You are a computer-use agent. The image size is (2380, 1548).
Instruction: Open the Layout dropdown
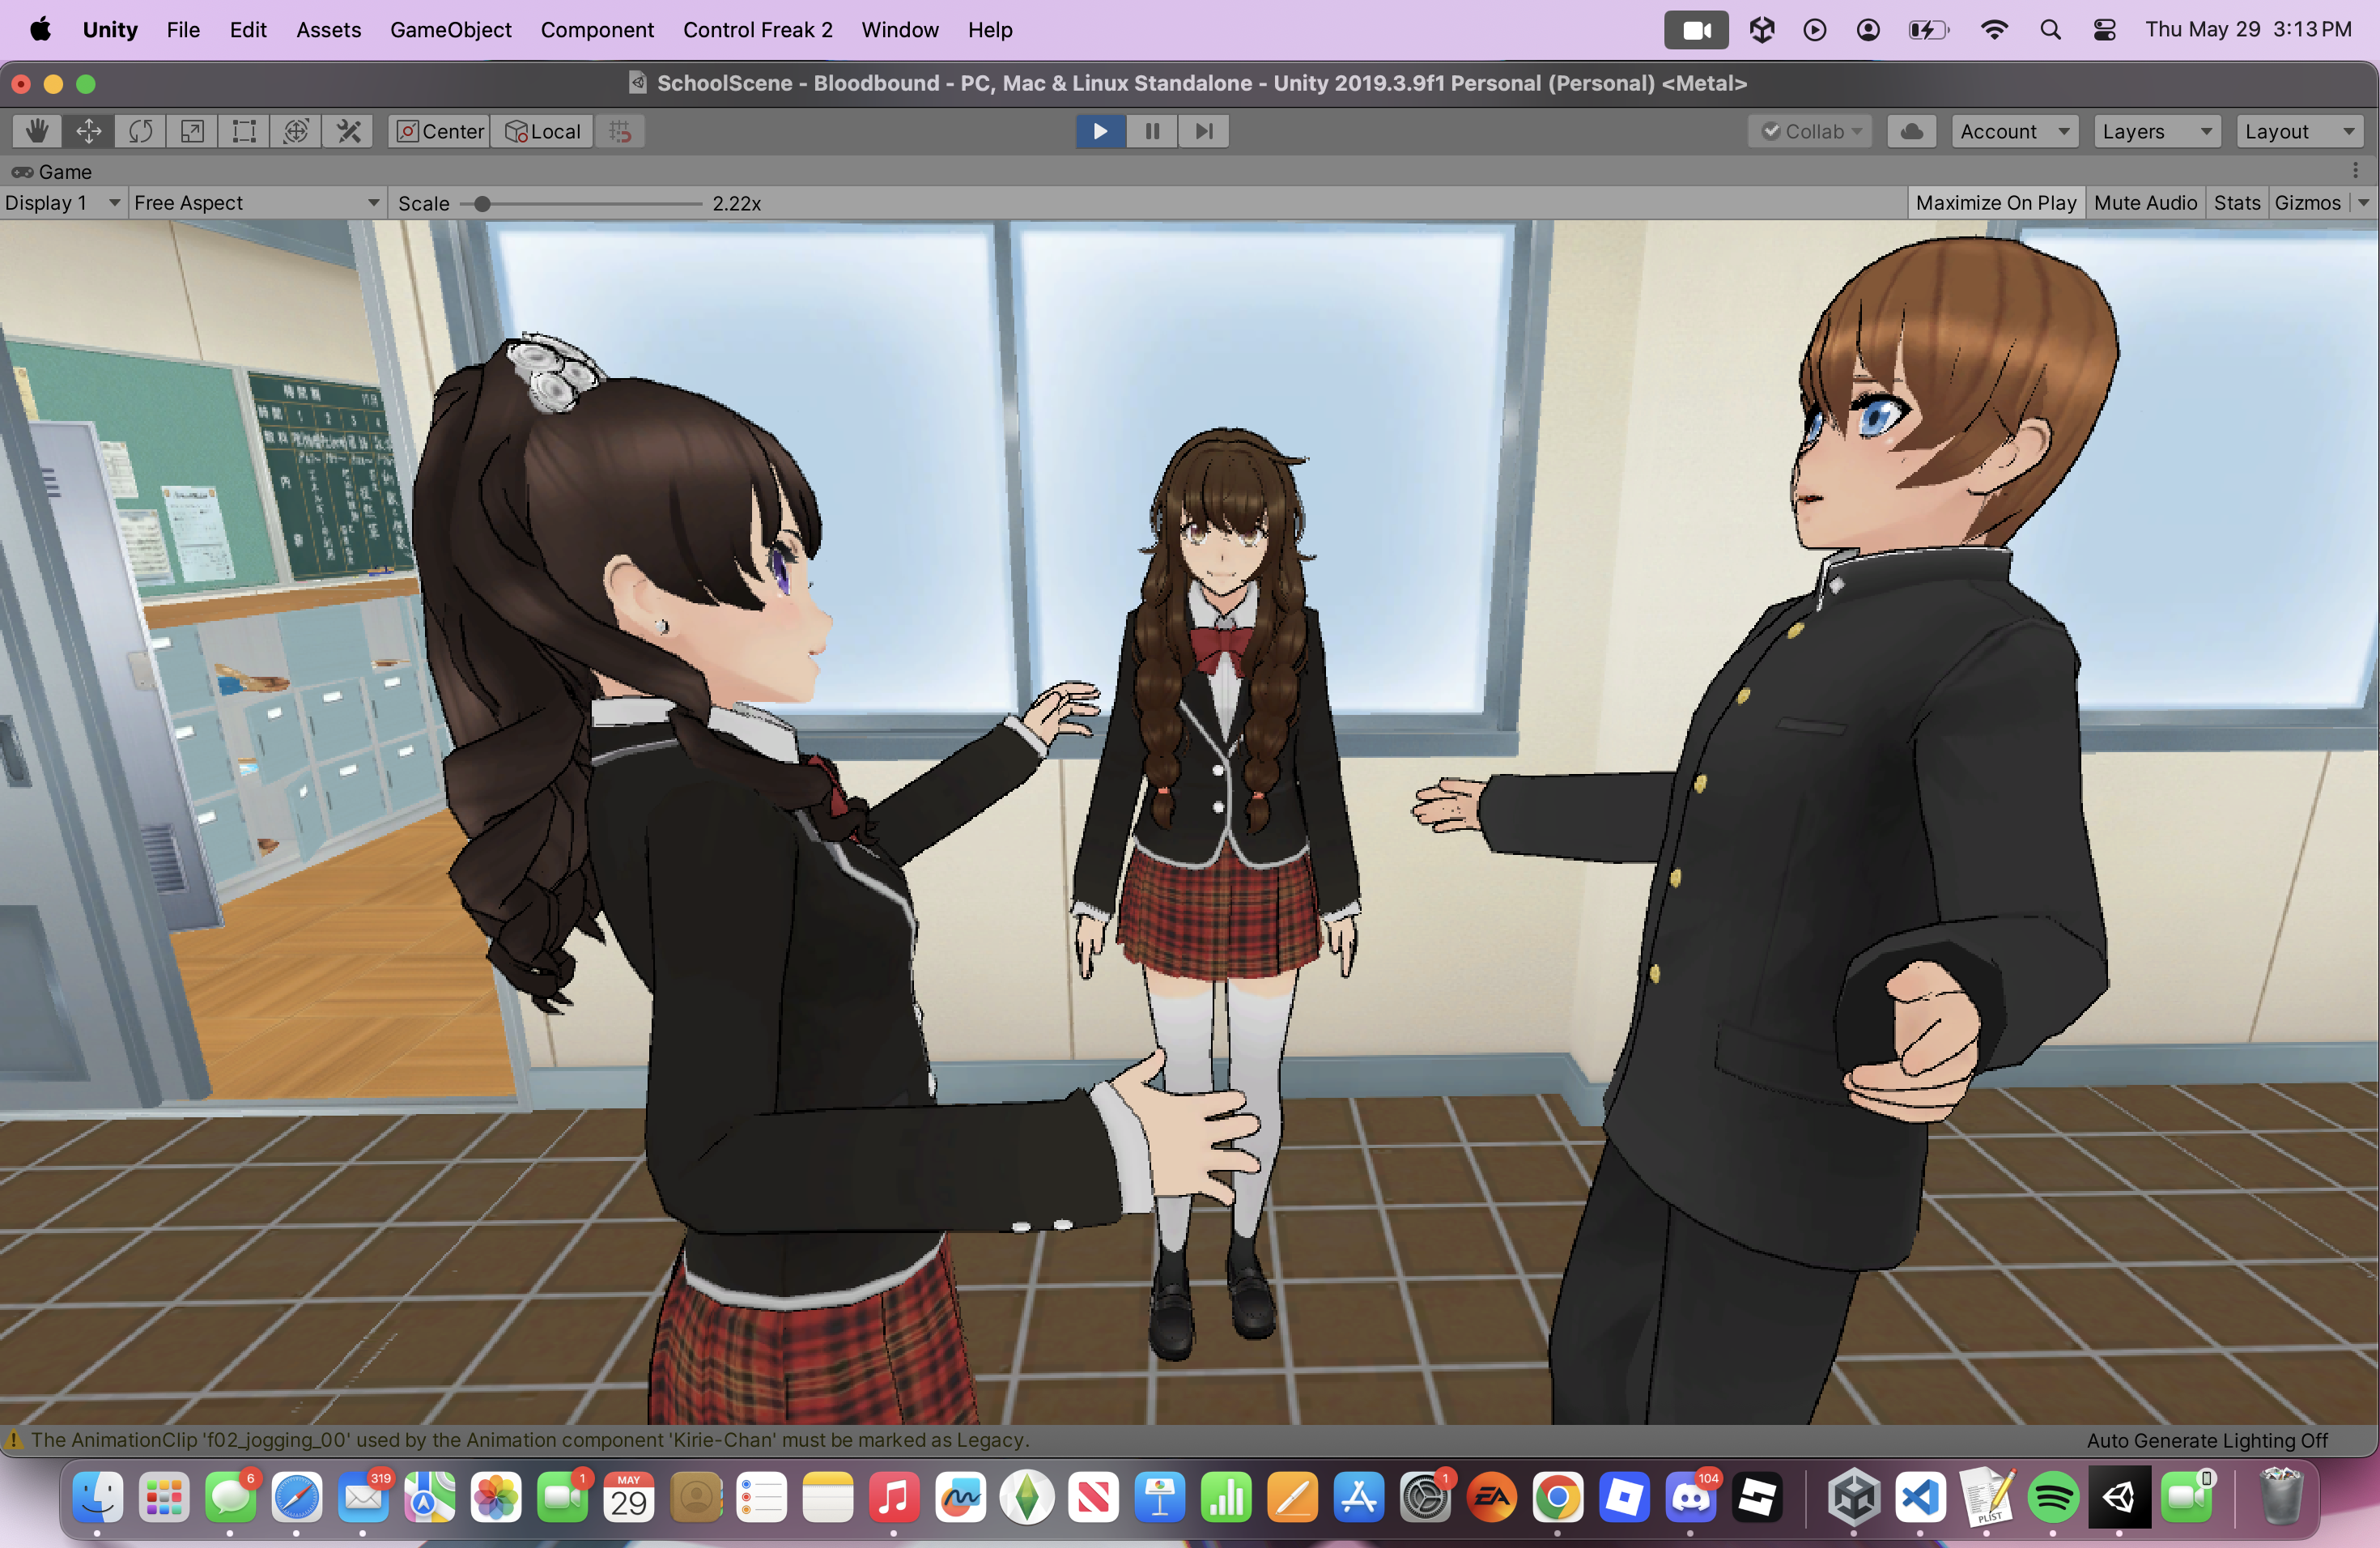point(2299,131)
